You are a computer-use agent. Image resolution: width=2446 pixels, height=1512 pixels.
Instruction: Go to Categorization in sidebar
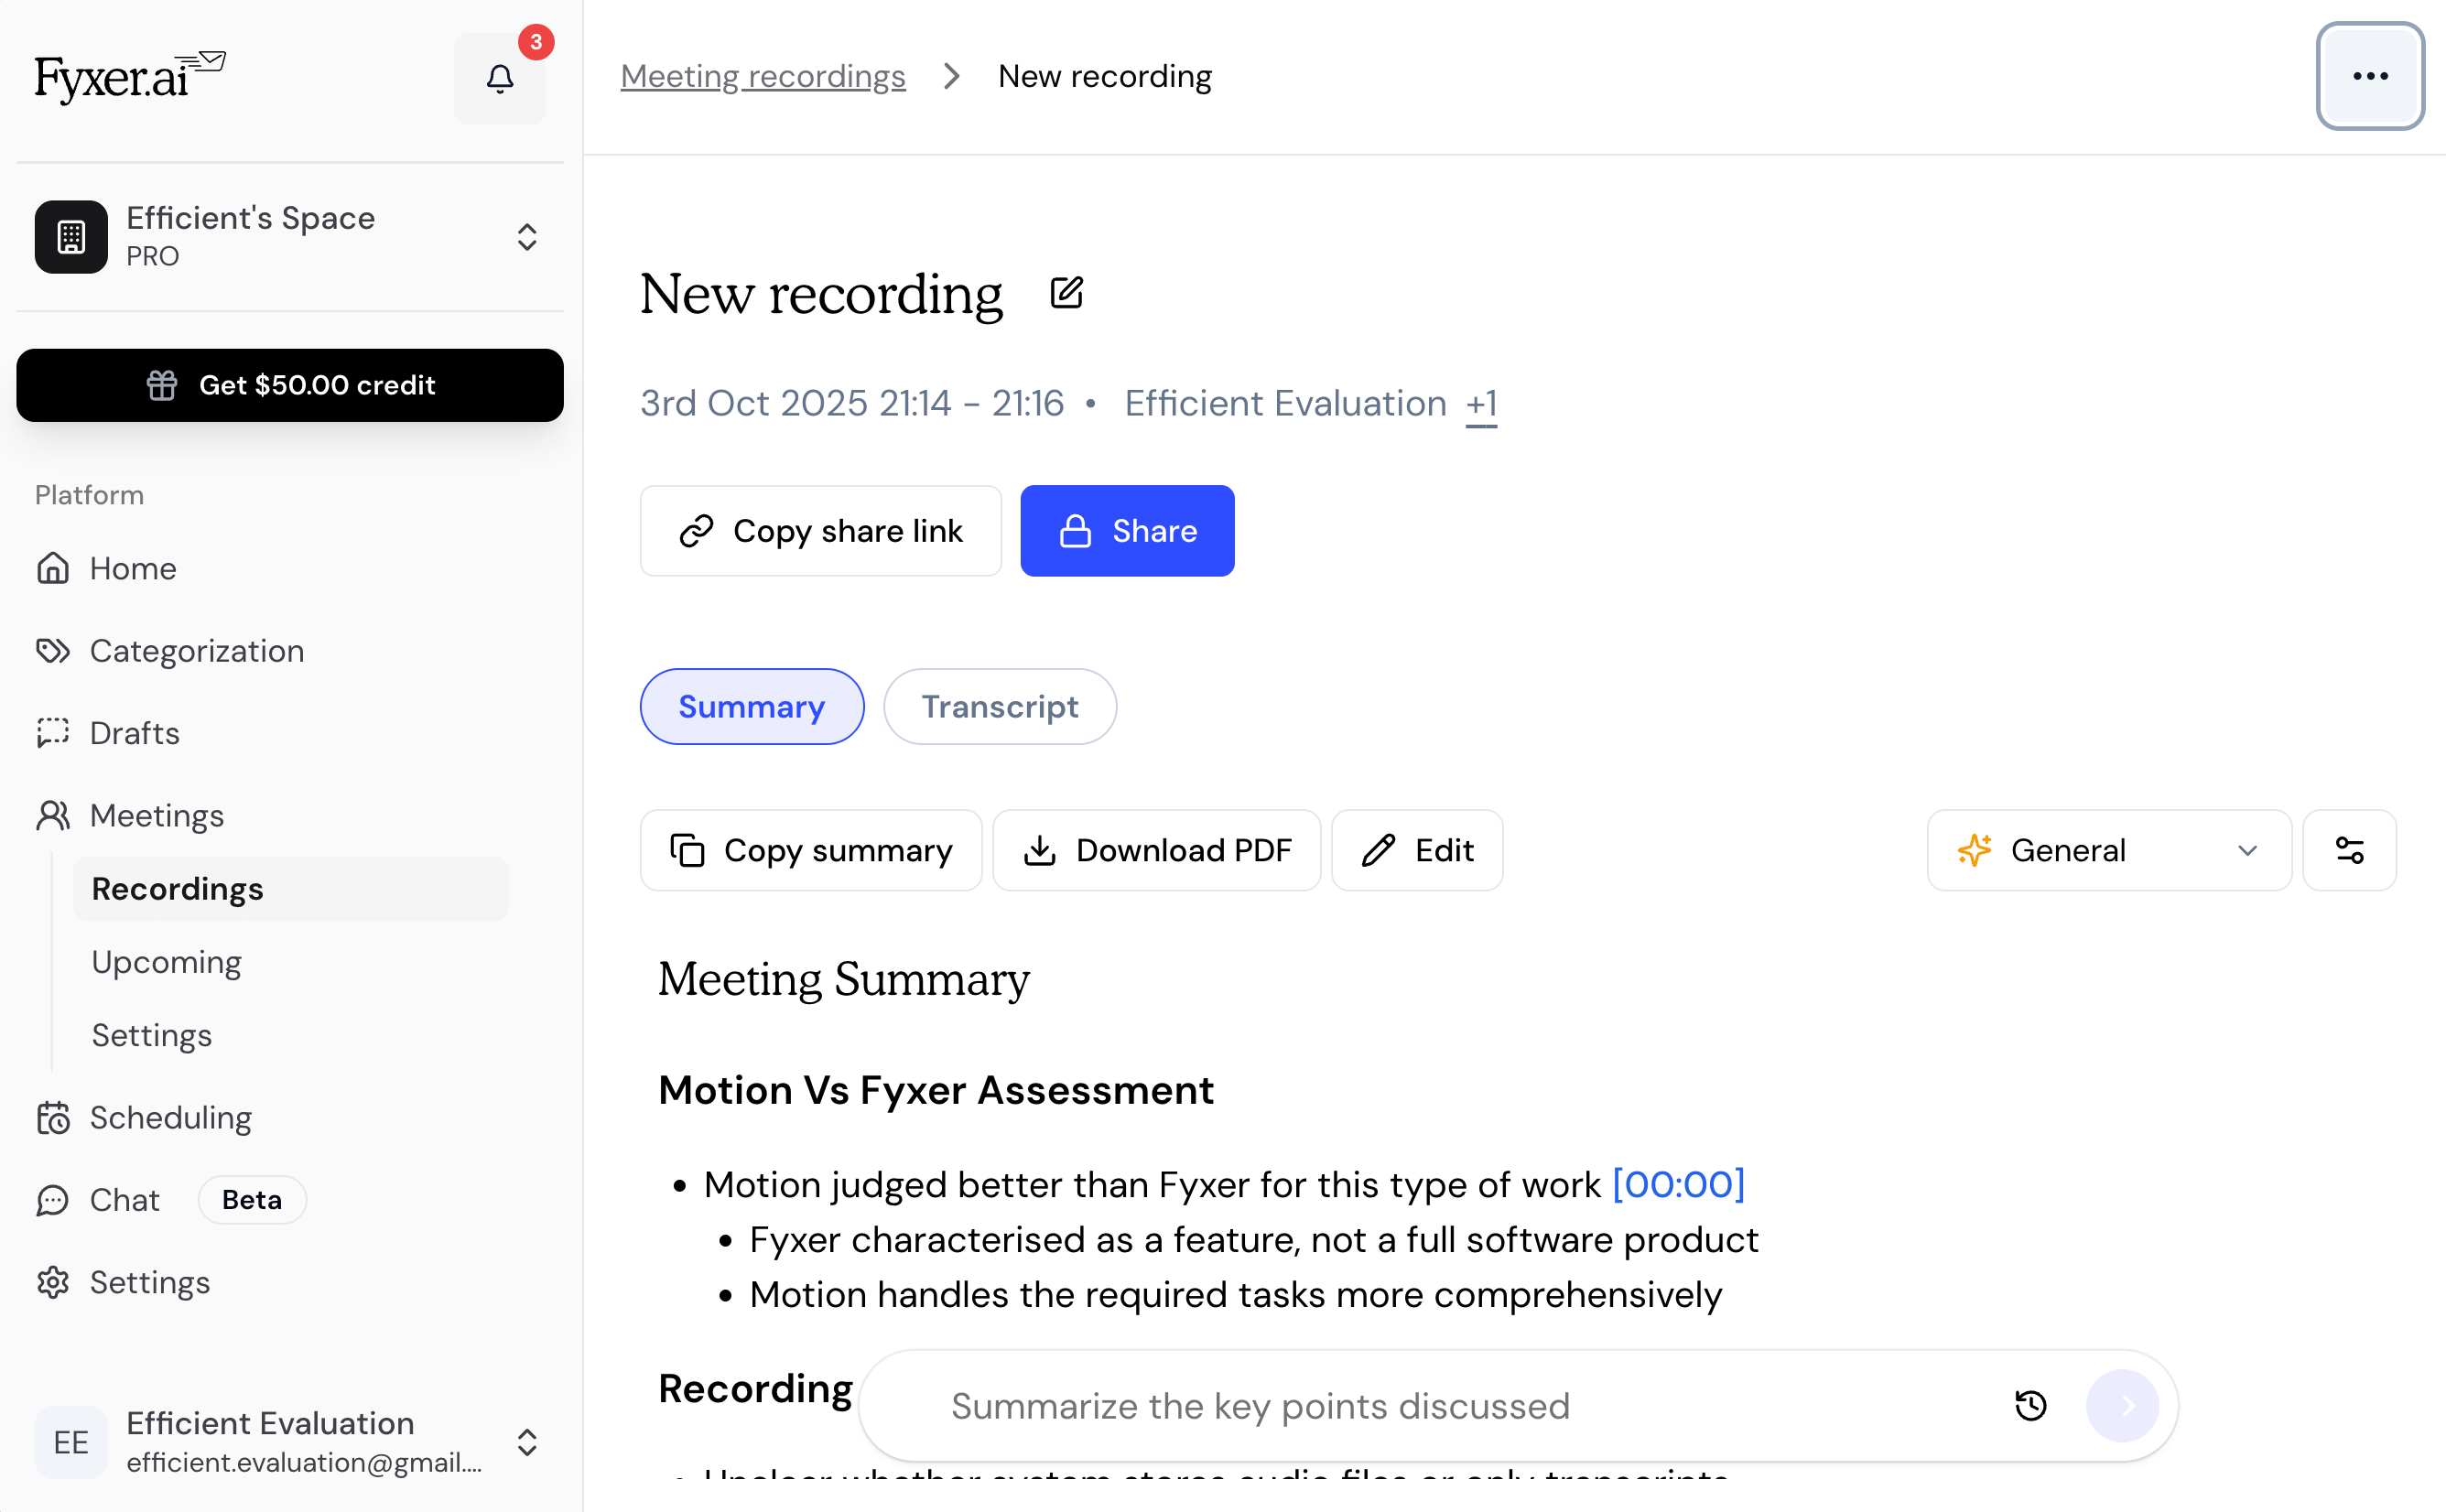tap(196, 651)
